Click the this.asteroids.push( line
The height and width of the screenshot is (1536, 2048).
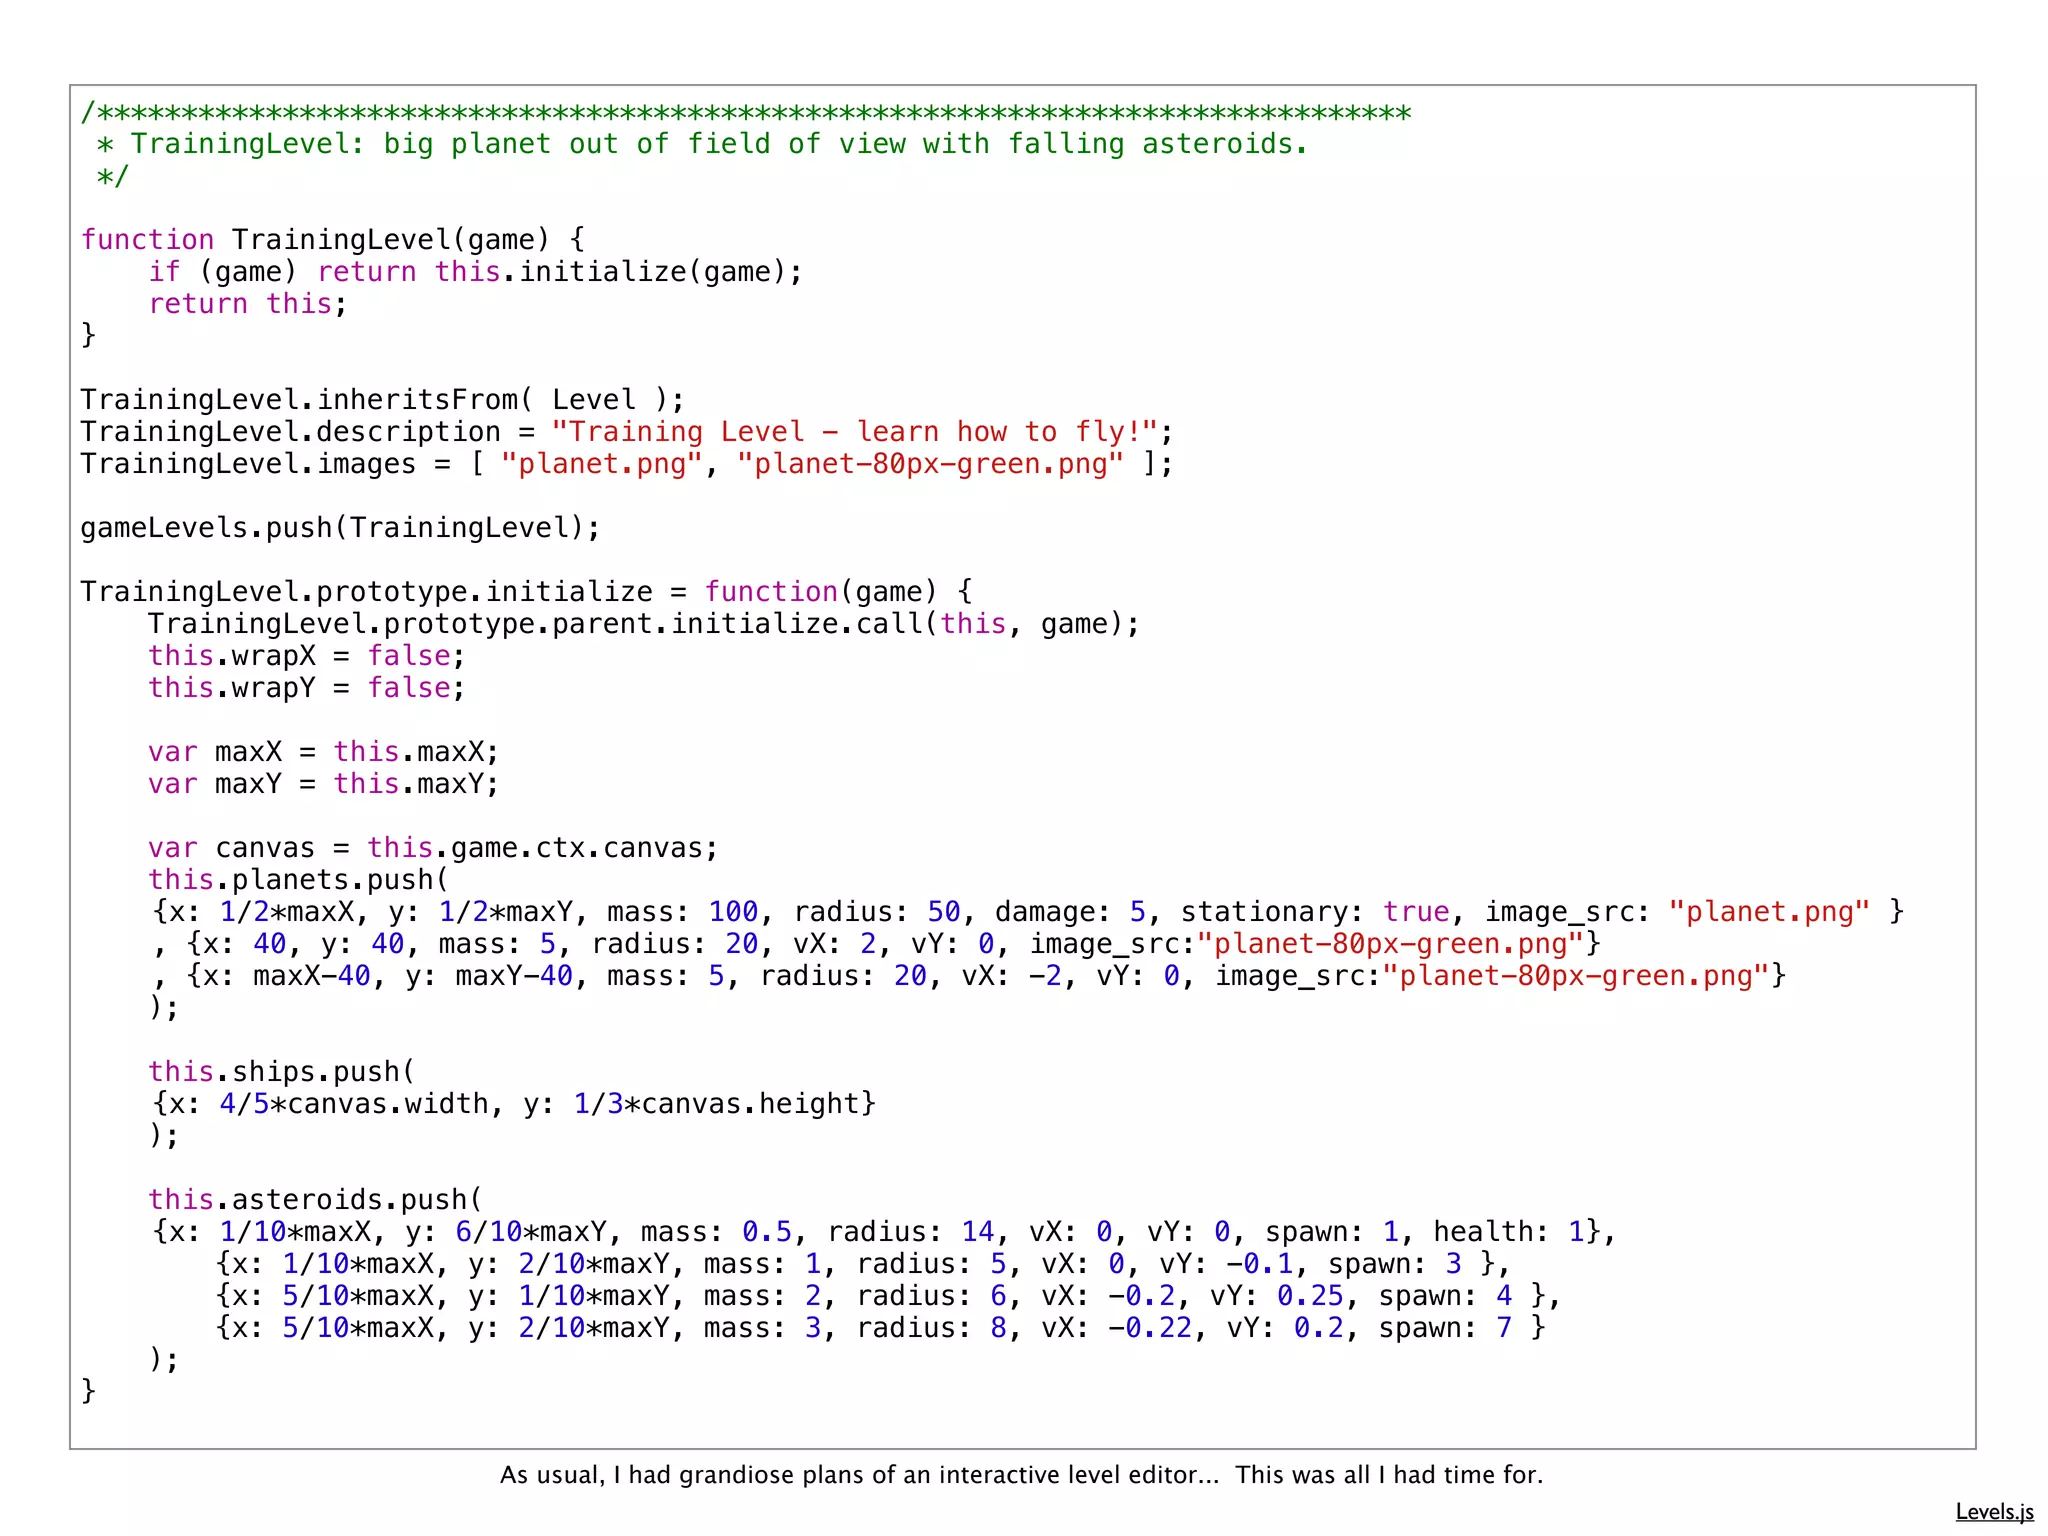(315, 1200)
